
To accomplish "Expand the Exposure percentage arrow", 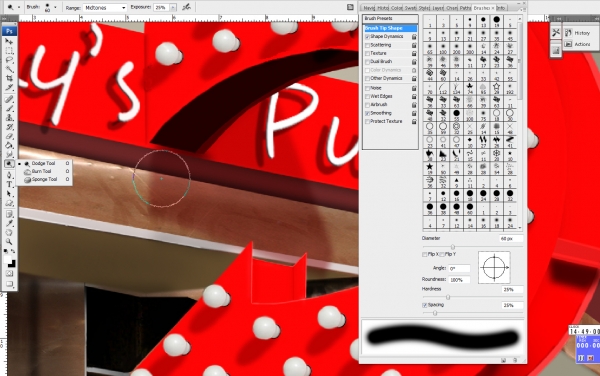I will click(173, 7).
